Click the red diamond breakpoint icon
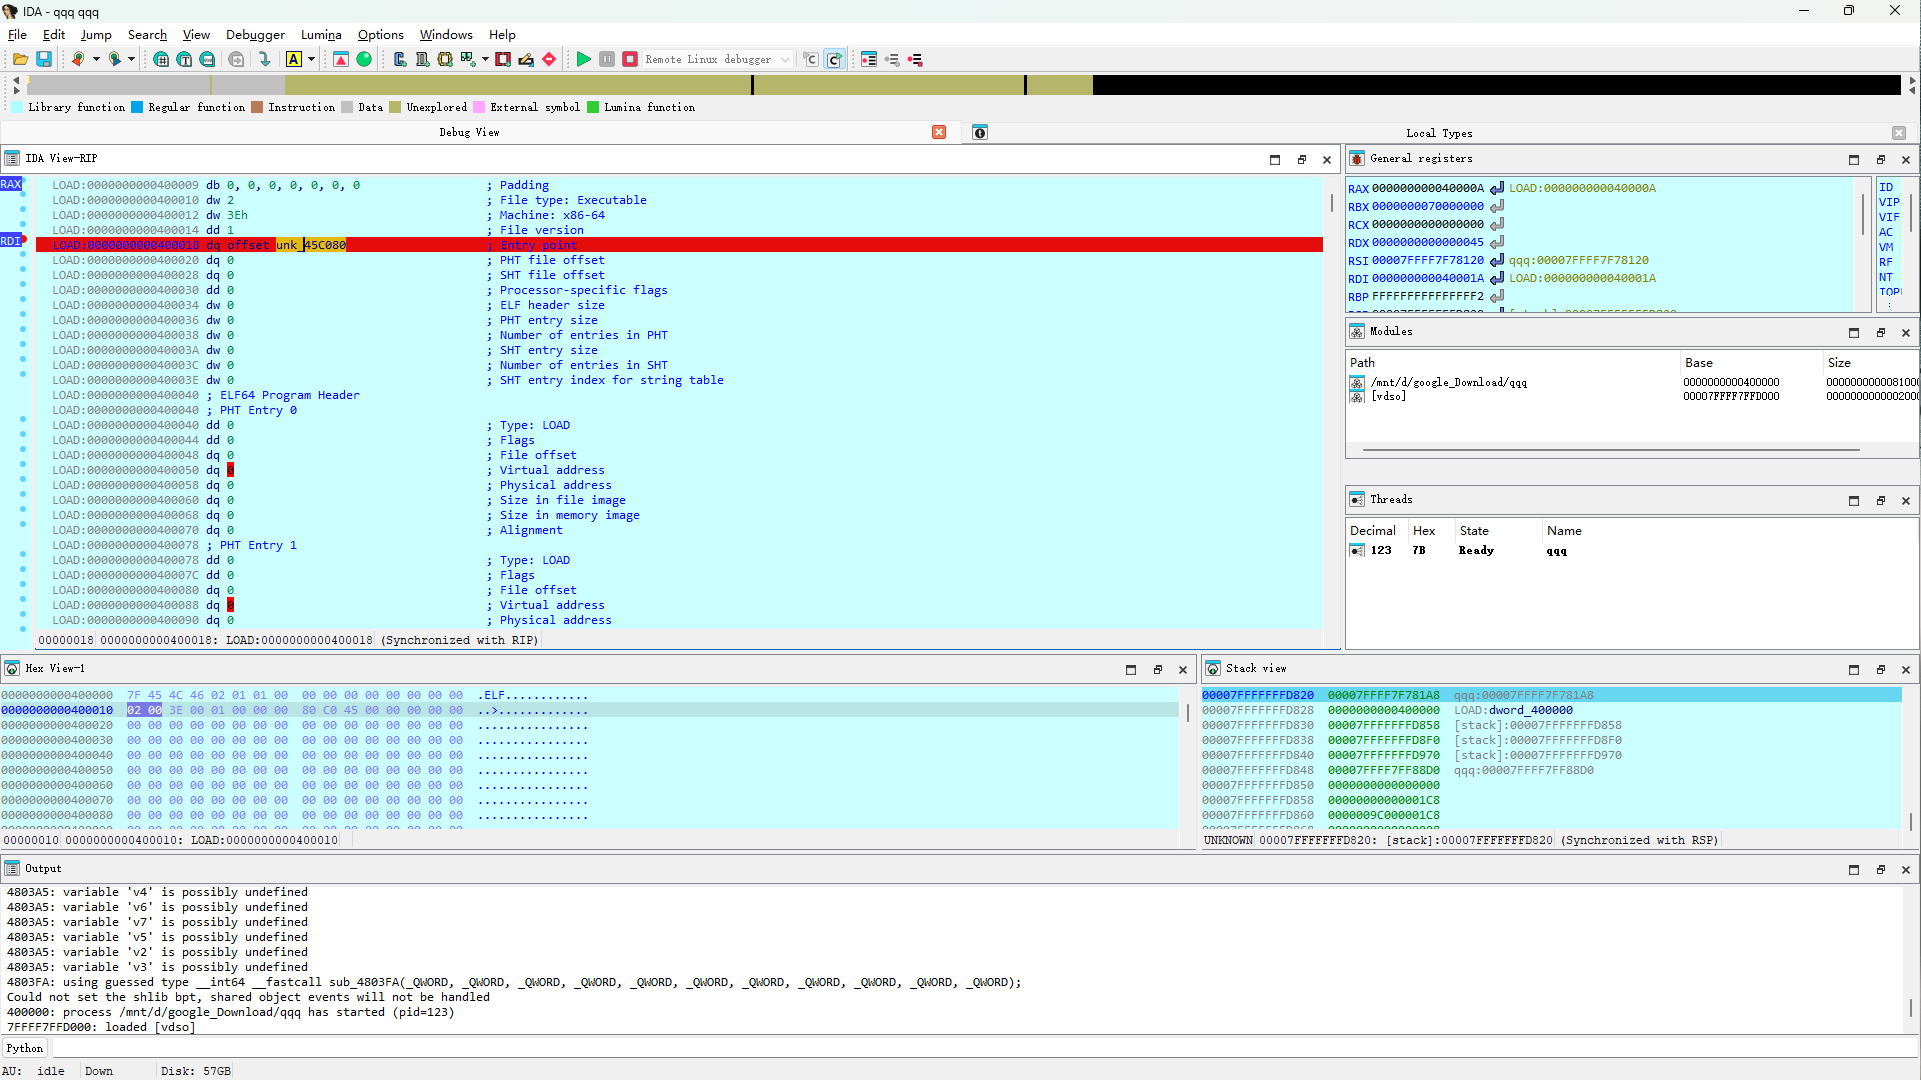This screenshot has width=1921, height=1080. tap(549, 60)
